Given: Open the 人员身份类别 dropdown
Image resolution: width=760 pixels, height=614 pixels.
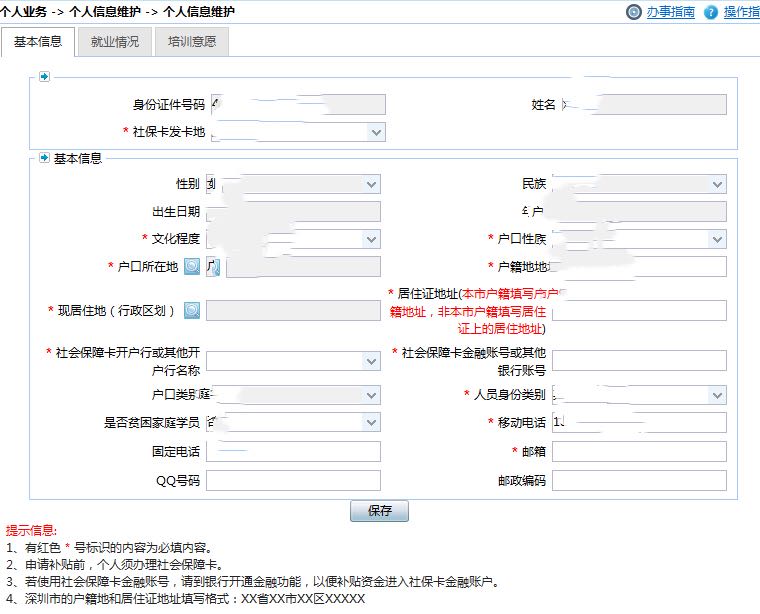Looking at the screenshot, I should coord(717,394).
